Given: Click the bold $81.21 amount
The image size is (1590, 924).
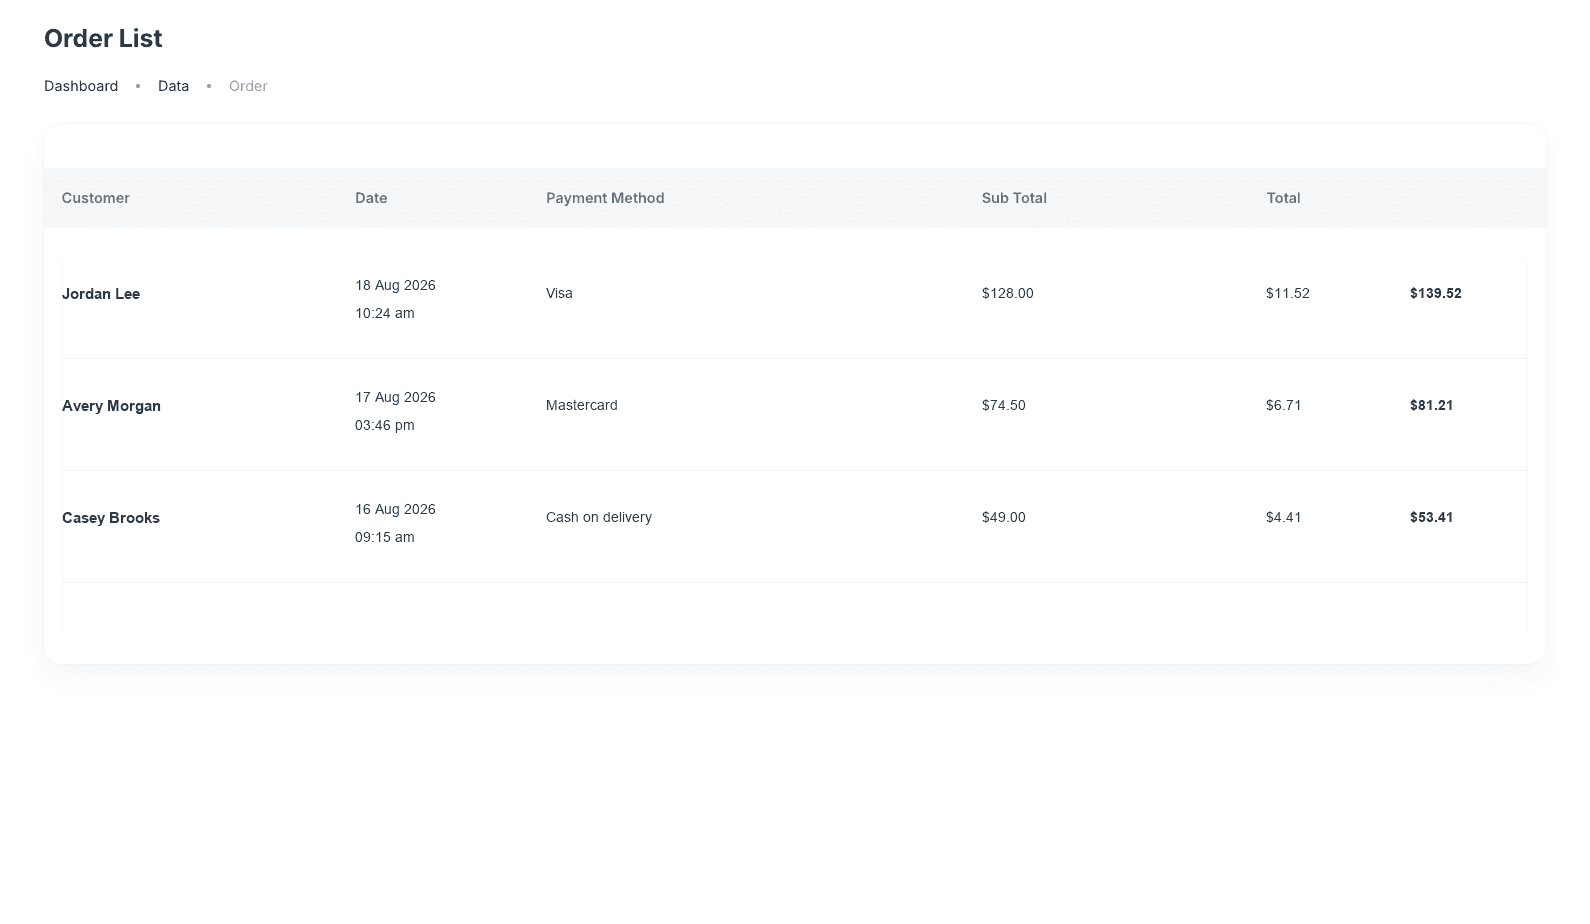Looking at the screenshot, I should [x=1432, y=405].
